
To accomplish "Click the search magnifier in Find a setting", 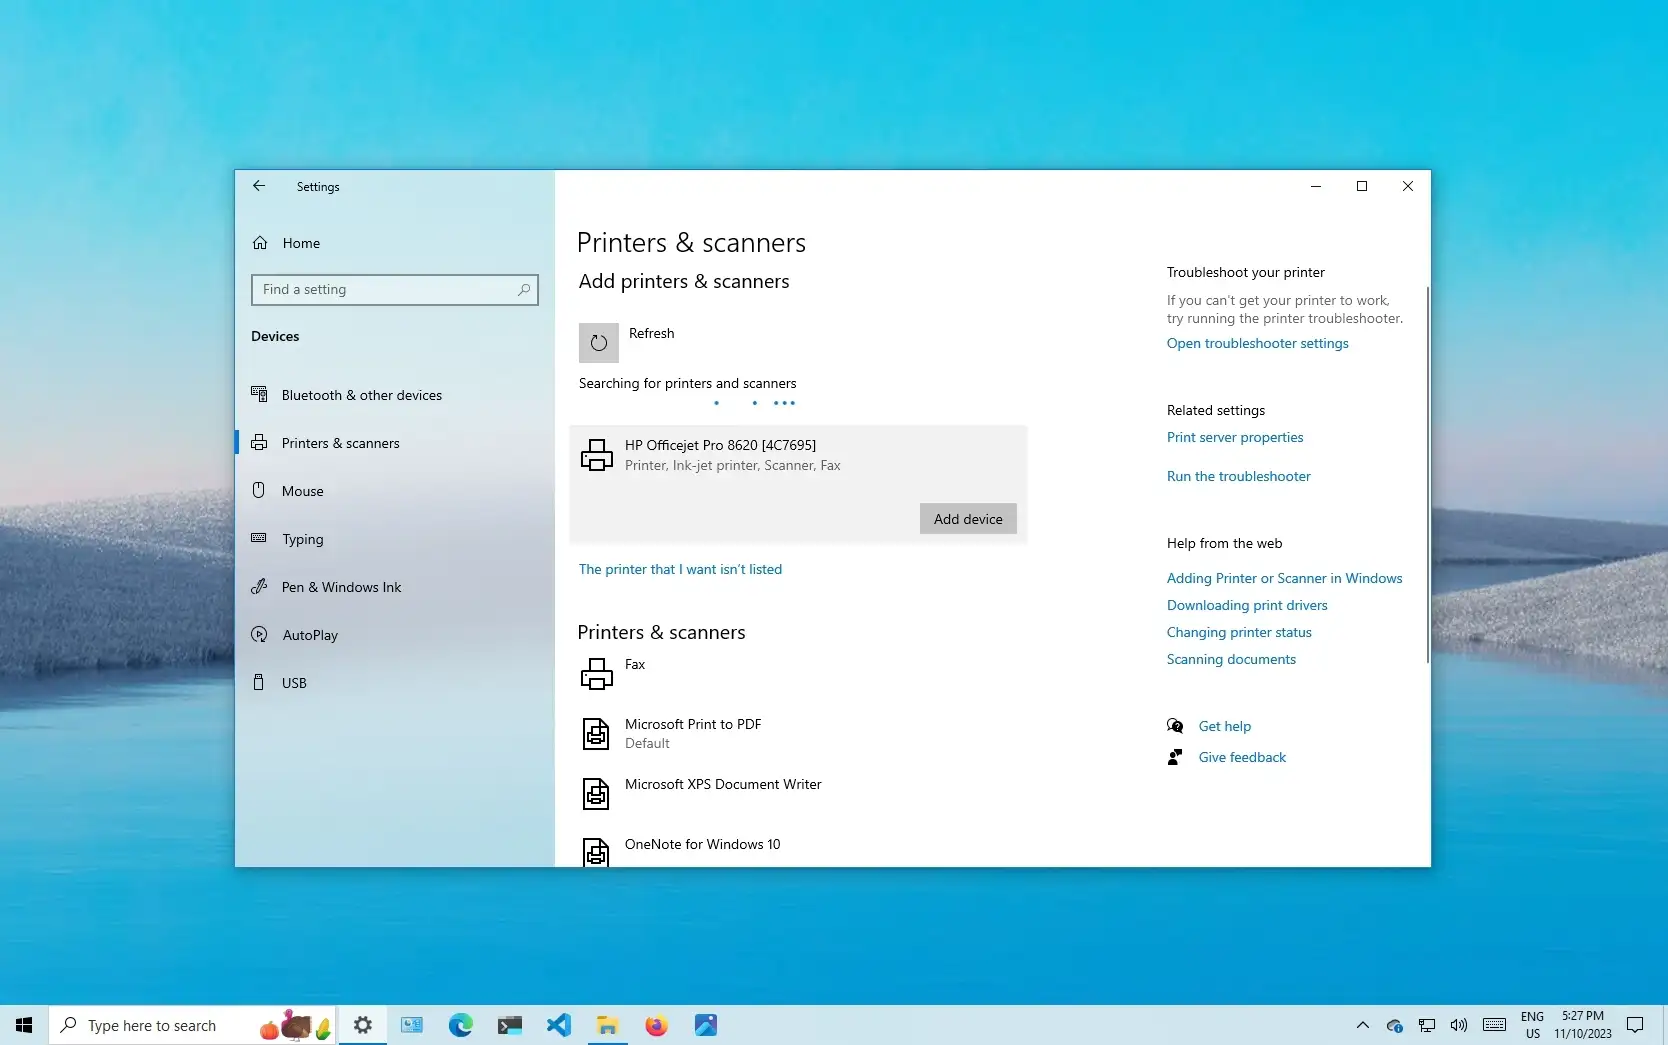I will pyautogui.click(x=523, y=290).
